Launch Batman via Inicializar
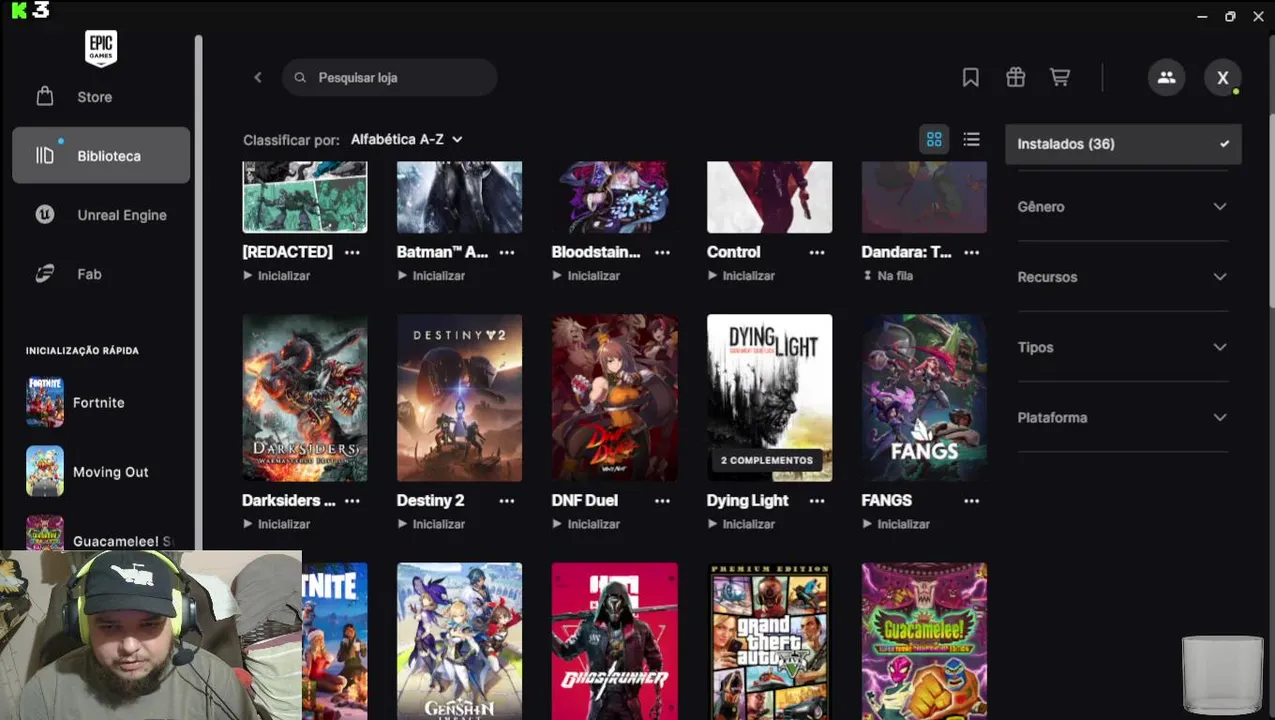 [x=432, y=275]
